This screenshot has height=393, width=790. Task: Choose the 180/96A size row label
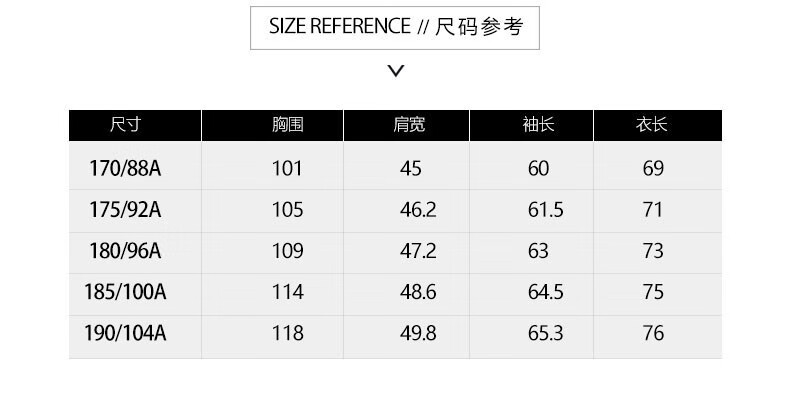(125, 251)
